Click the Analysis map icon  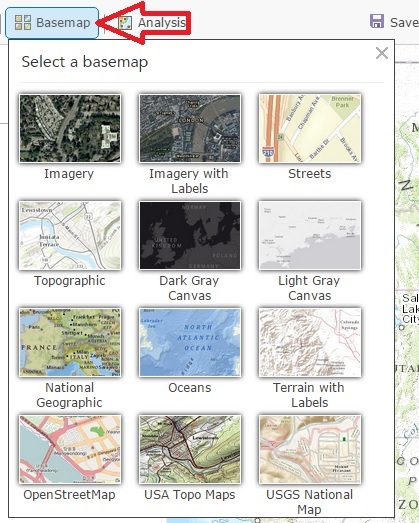tap(125, 23)
